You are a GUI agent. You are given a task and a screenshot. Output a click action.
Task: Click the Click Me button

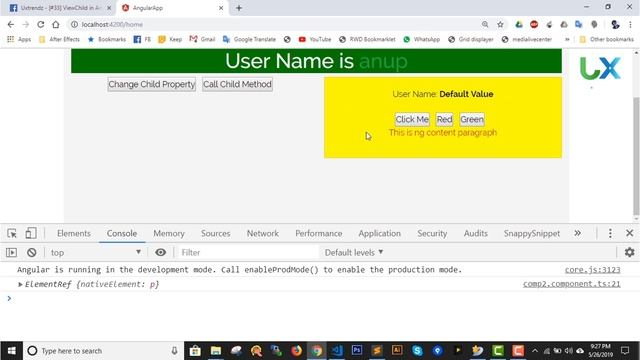click(x=412, y=119)
